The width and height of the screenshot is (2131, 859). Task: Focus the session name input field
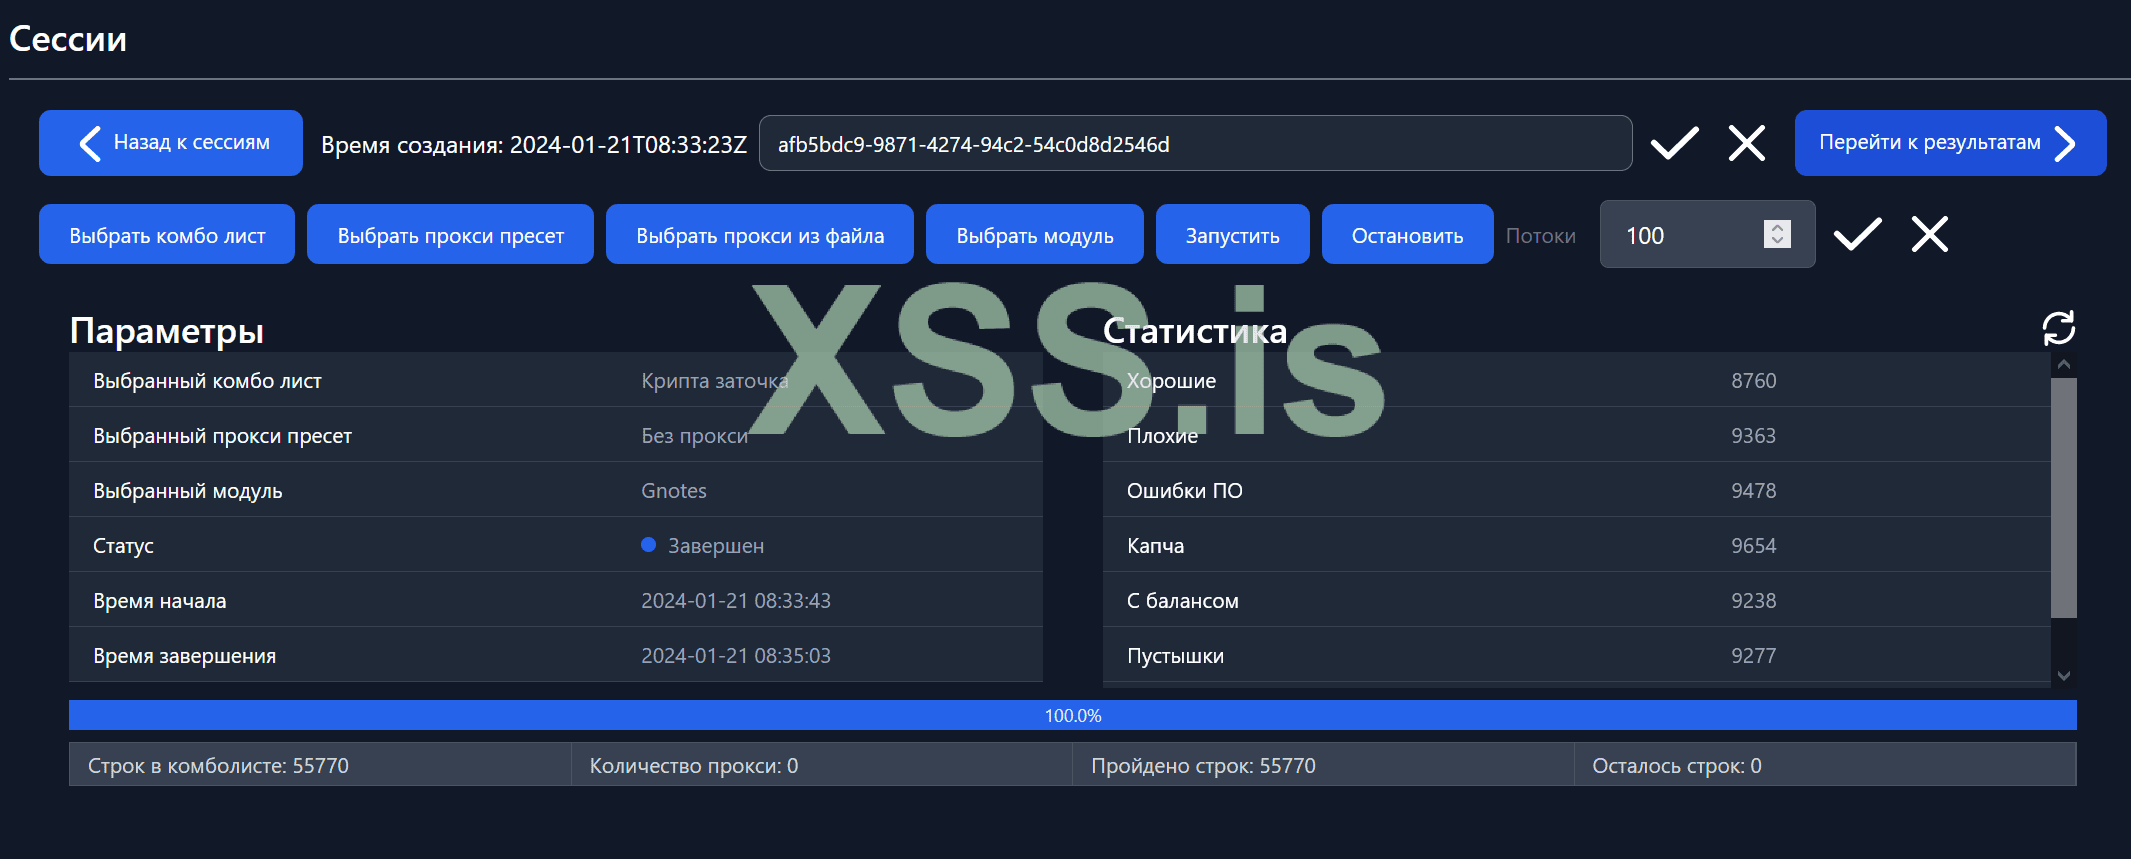tap(1196, 143)
